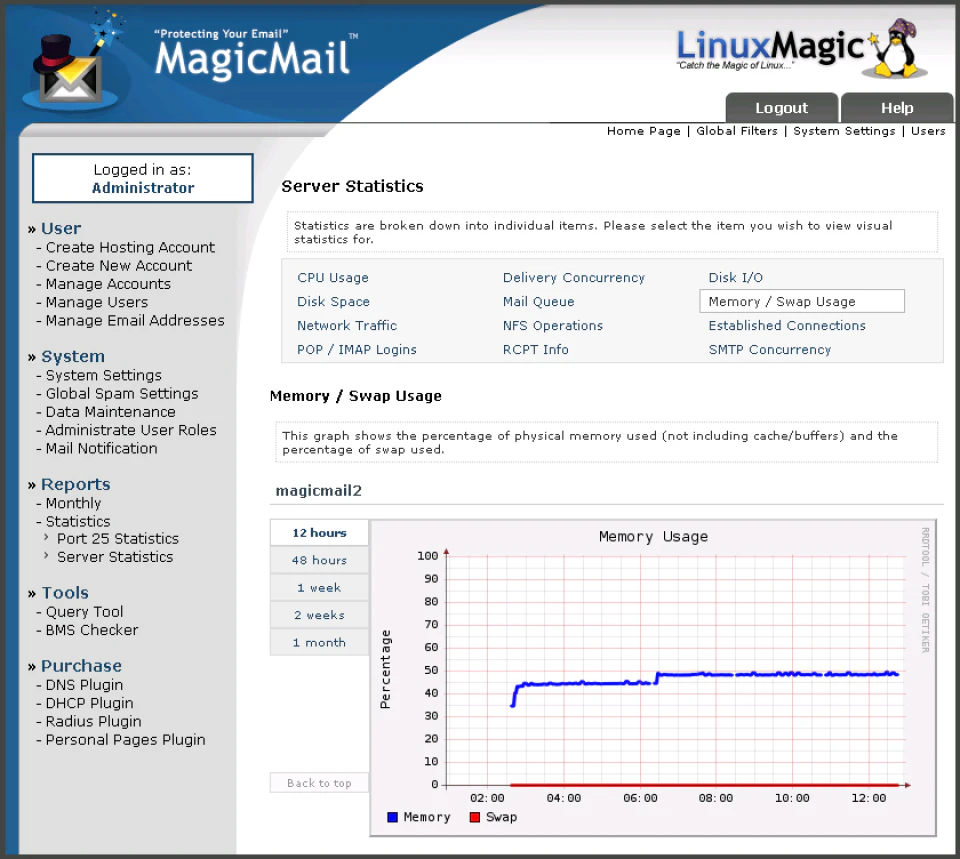960x859 pixels.
Task: Open the Manage Email Addresses page
Action: pos(133,320)
